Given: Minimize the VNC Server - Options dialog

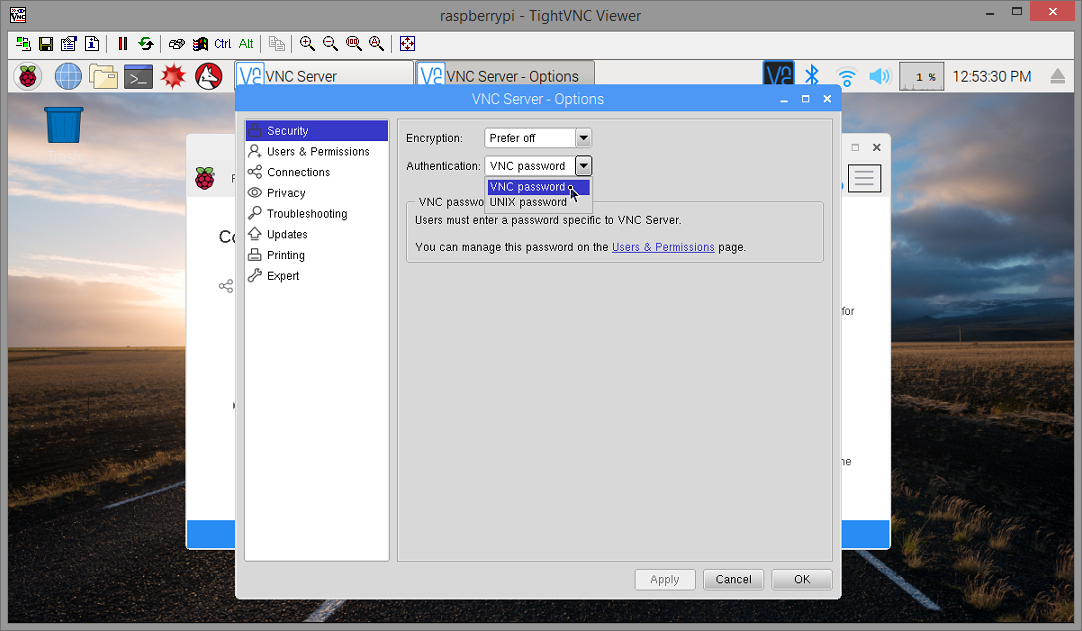Looking at the screenshot, I should point(784,99).
